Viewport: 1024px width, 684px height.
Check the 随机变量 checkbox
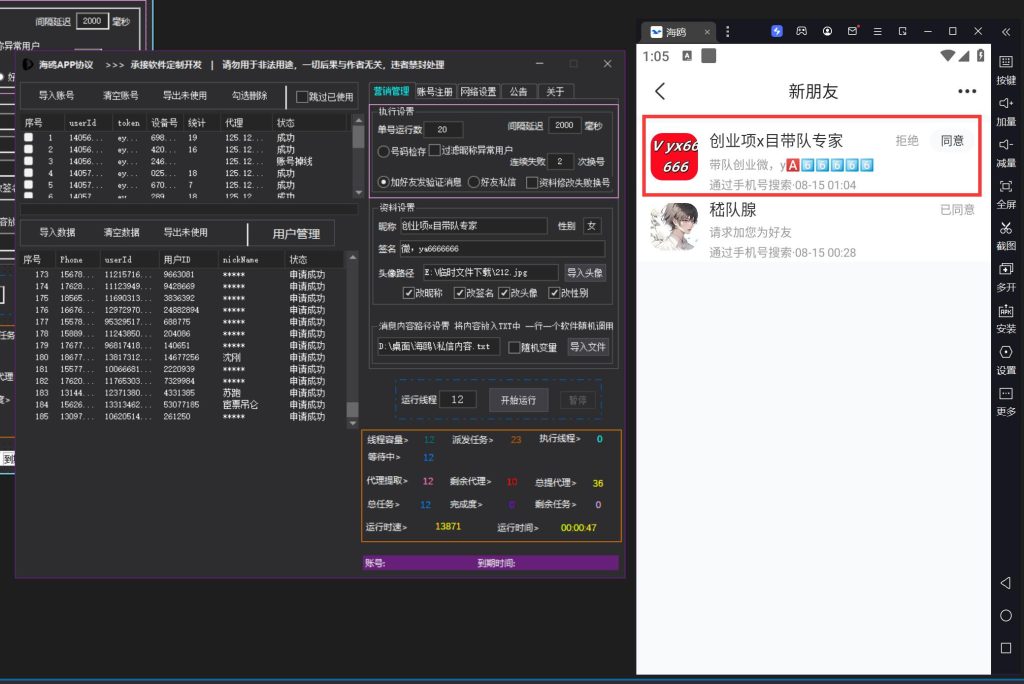tap(516, 347)
